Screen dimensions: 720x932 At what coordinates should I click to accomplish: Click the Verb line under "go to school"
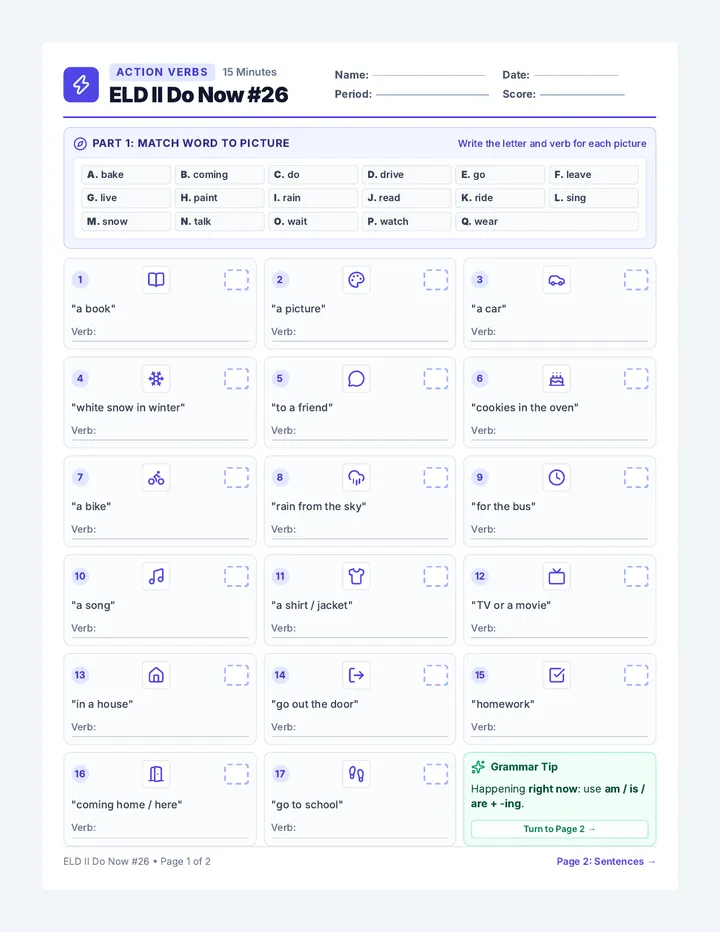point(360,829)
